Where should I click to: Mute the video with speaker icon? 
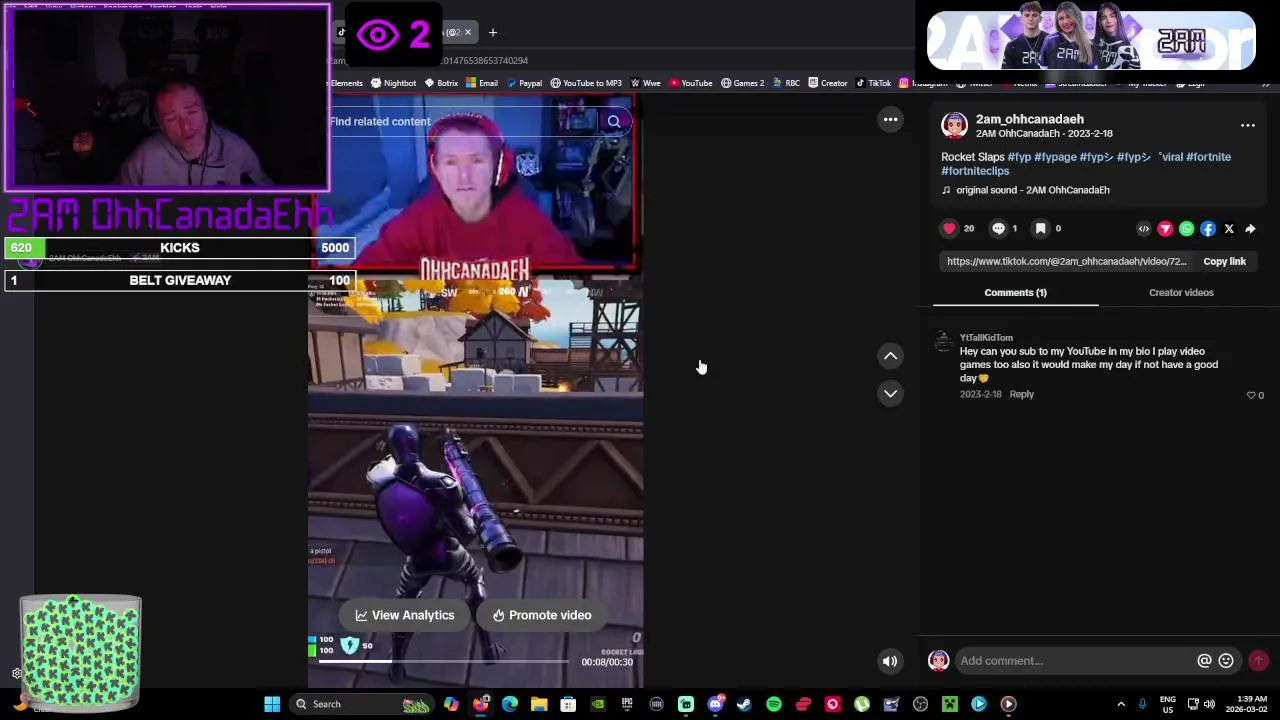[889, 660]
